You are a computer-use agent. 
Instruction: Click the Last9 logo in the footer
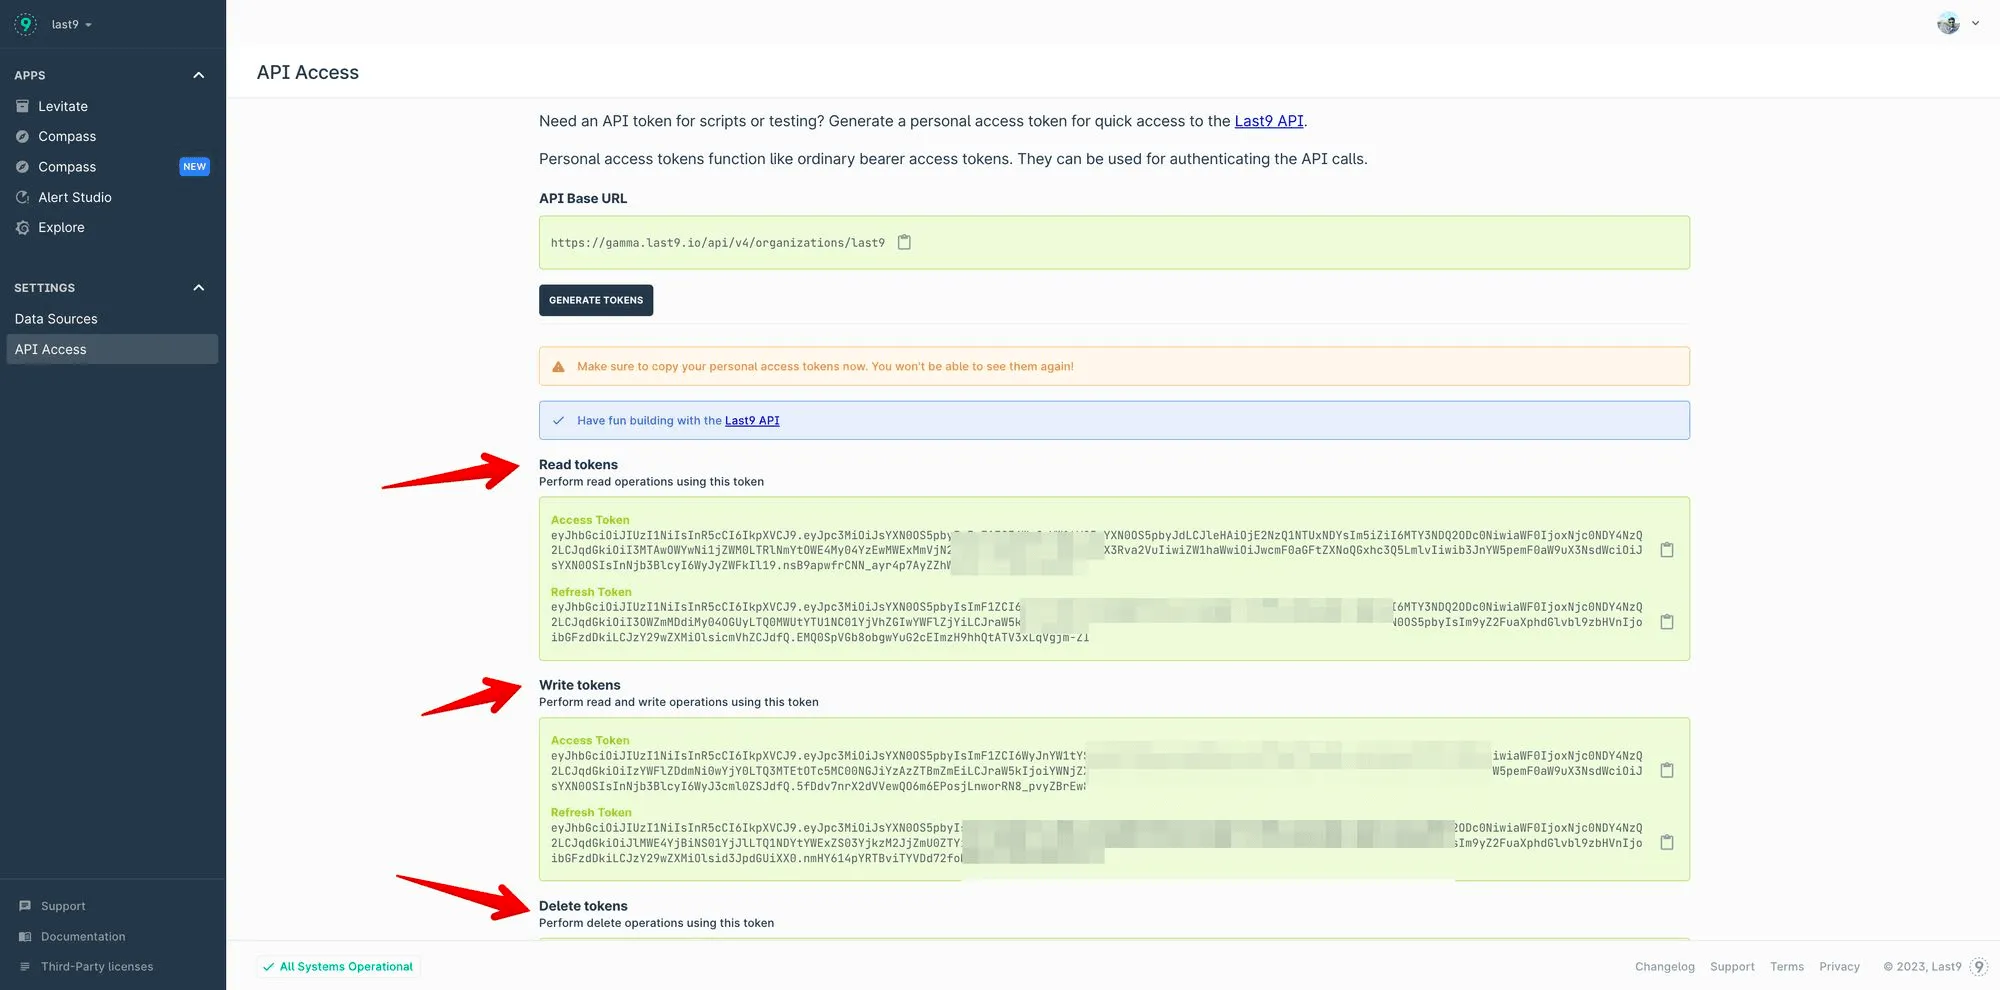[1979, 966]
